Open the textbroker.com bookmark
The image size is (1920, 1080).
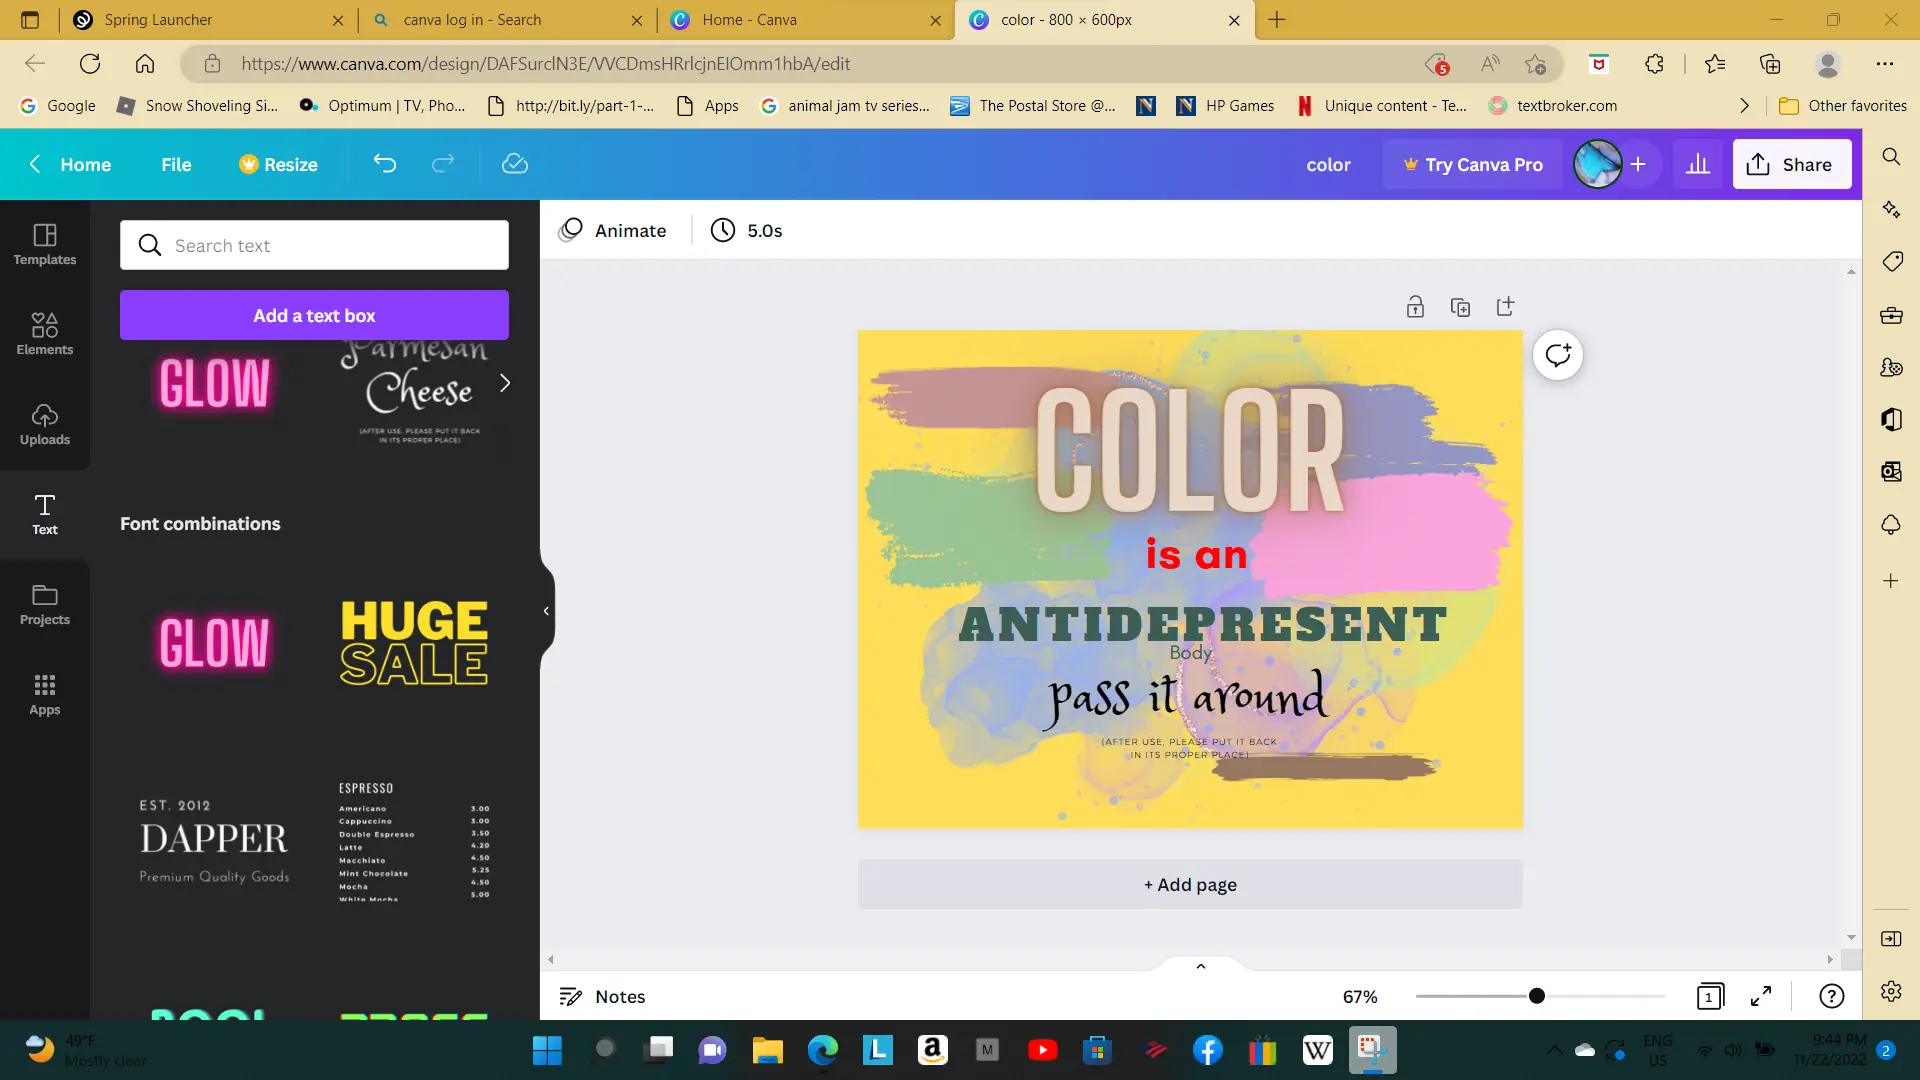click(1553, 106)
